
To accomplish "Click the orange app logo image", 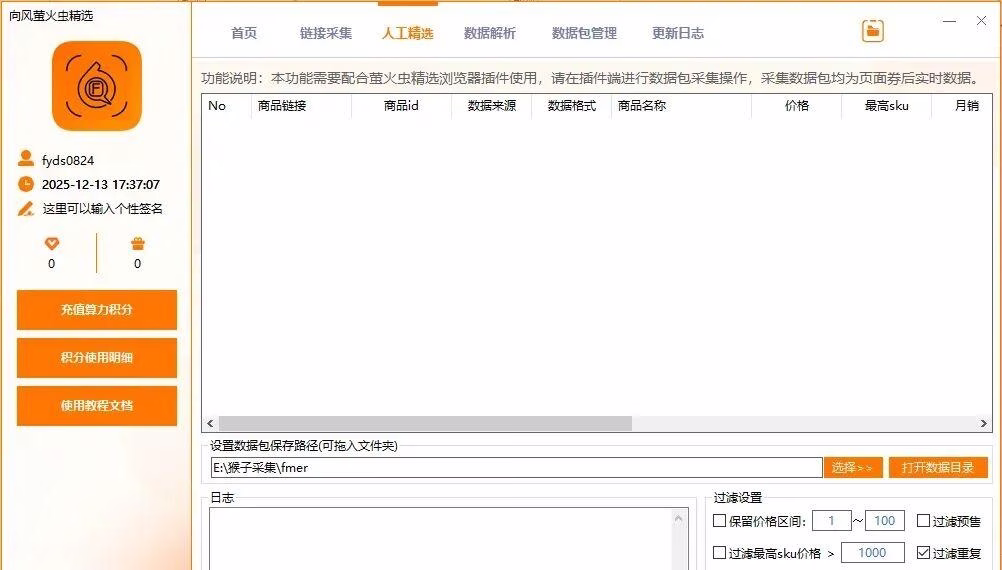I will point(97,86).
